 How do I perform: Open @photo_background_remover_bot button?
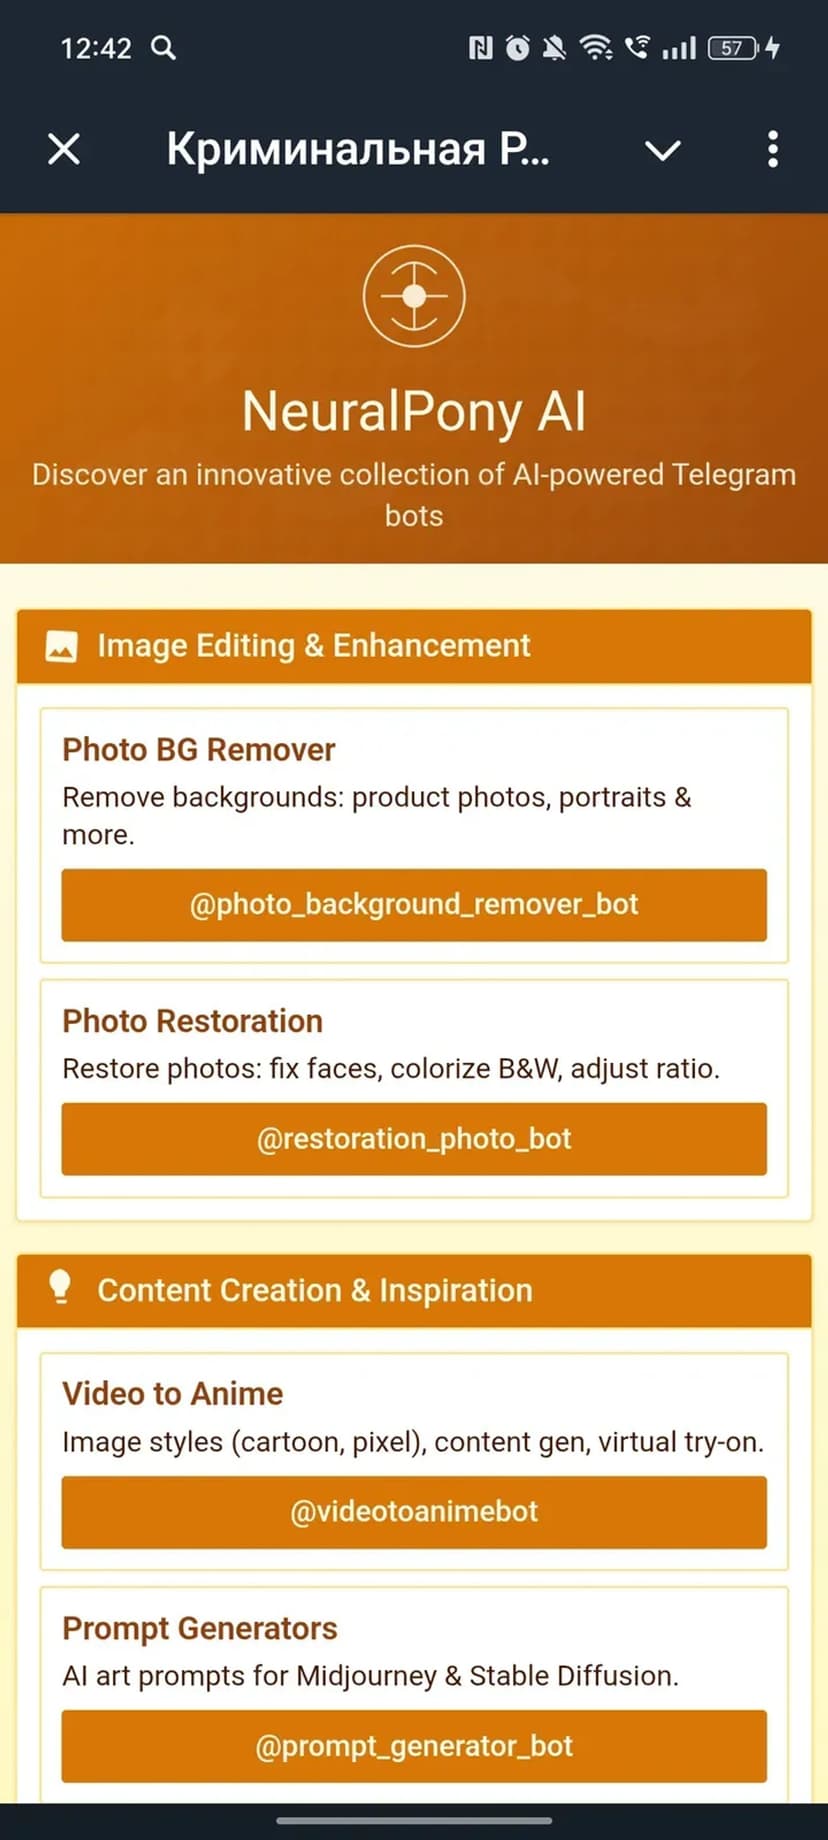(x=414, y=905)
